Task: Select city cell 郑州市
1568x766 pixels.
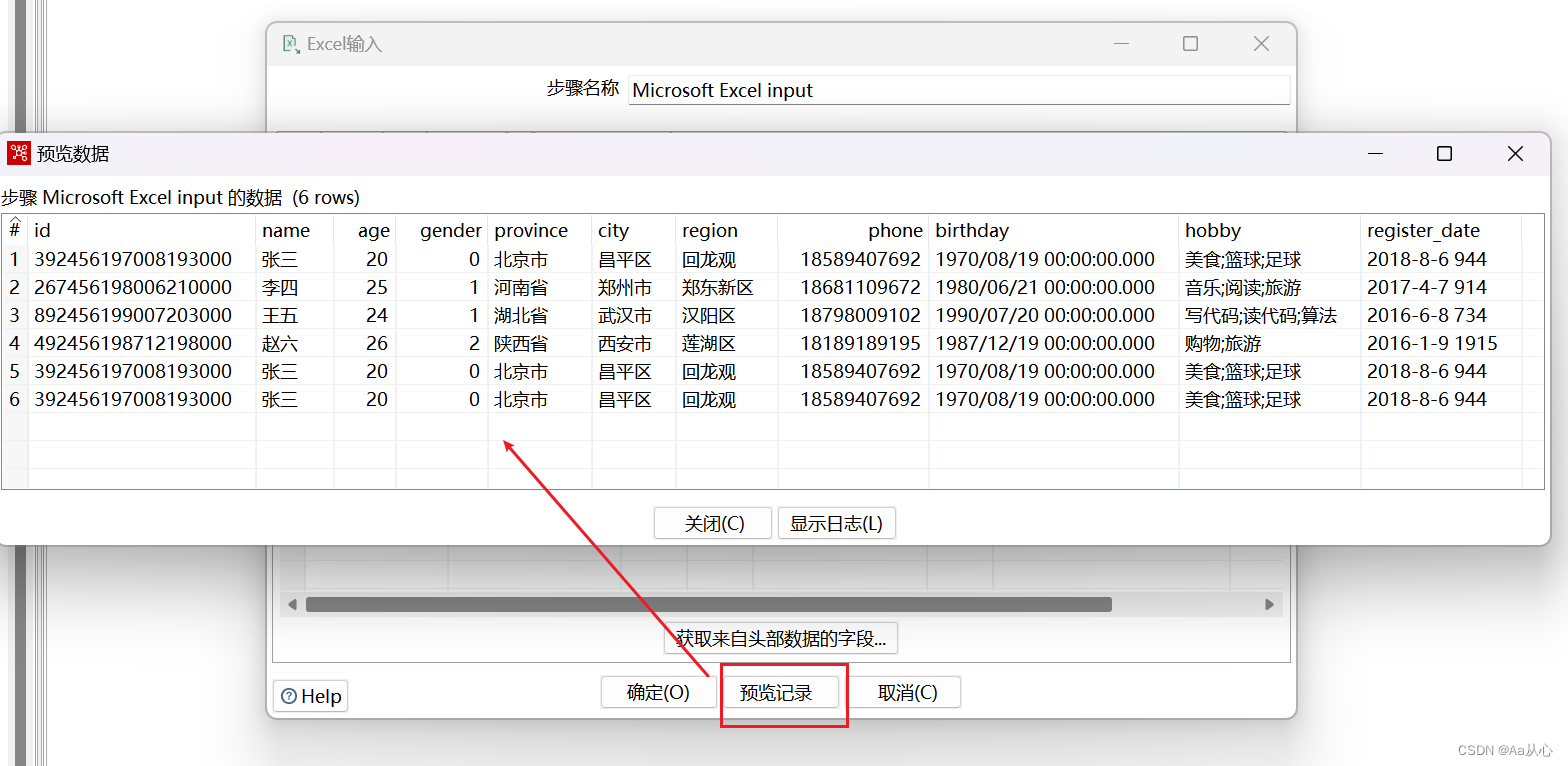Action: click(x=634, y=287)
